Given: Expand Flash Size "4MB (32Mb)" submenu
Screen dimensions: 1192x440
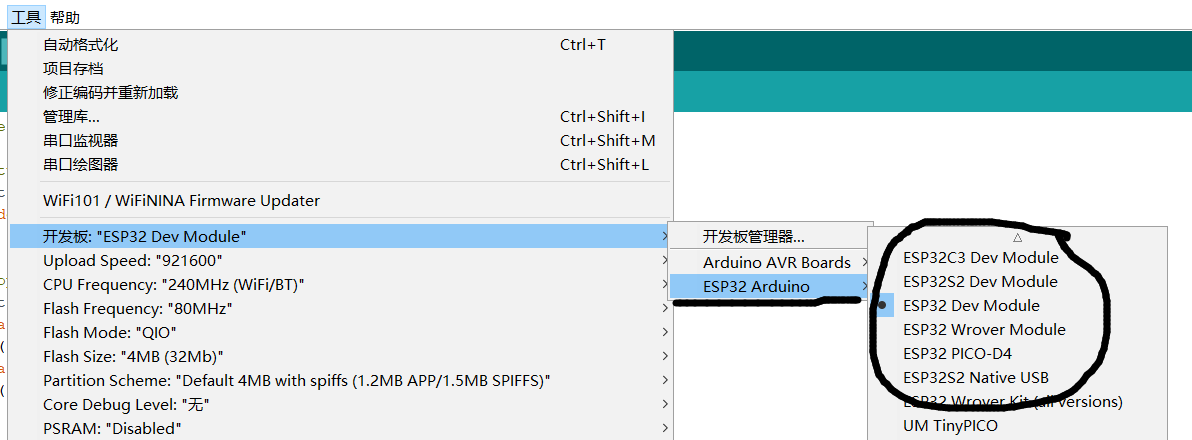Looking at the screenshot, I should pyautogui.click(x=341, y=356).
